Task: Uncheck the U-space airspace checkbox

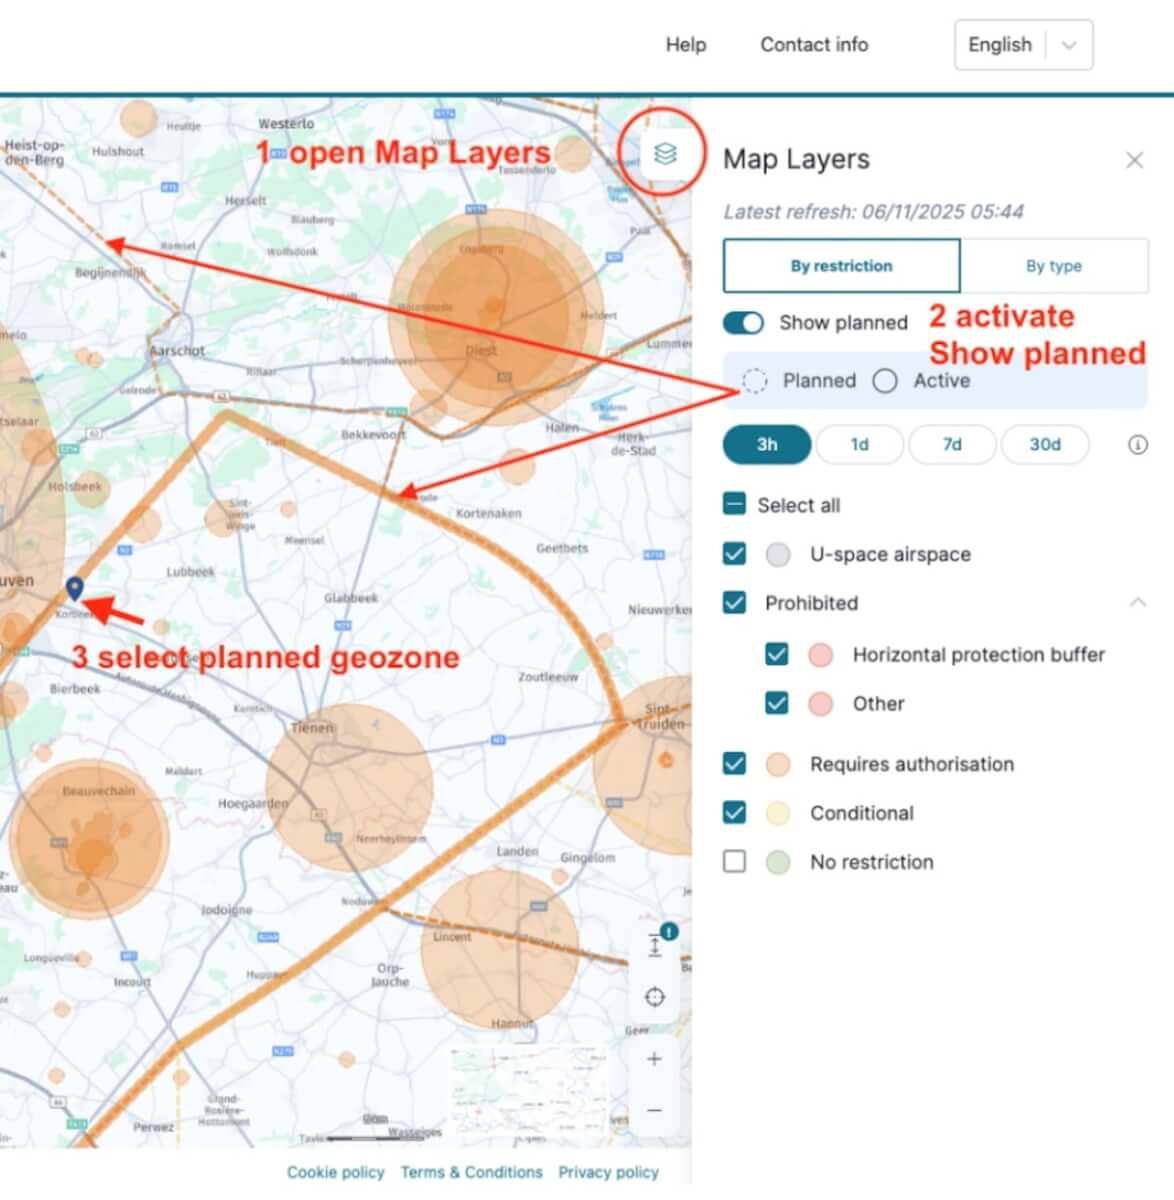Action: click(734, 554)
